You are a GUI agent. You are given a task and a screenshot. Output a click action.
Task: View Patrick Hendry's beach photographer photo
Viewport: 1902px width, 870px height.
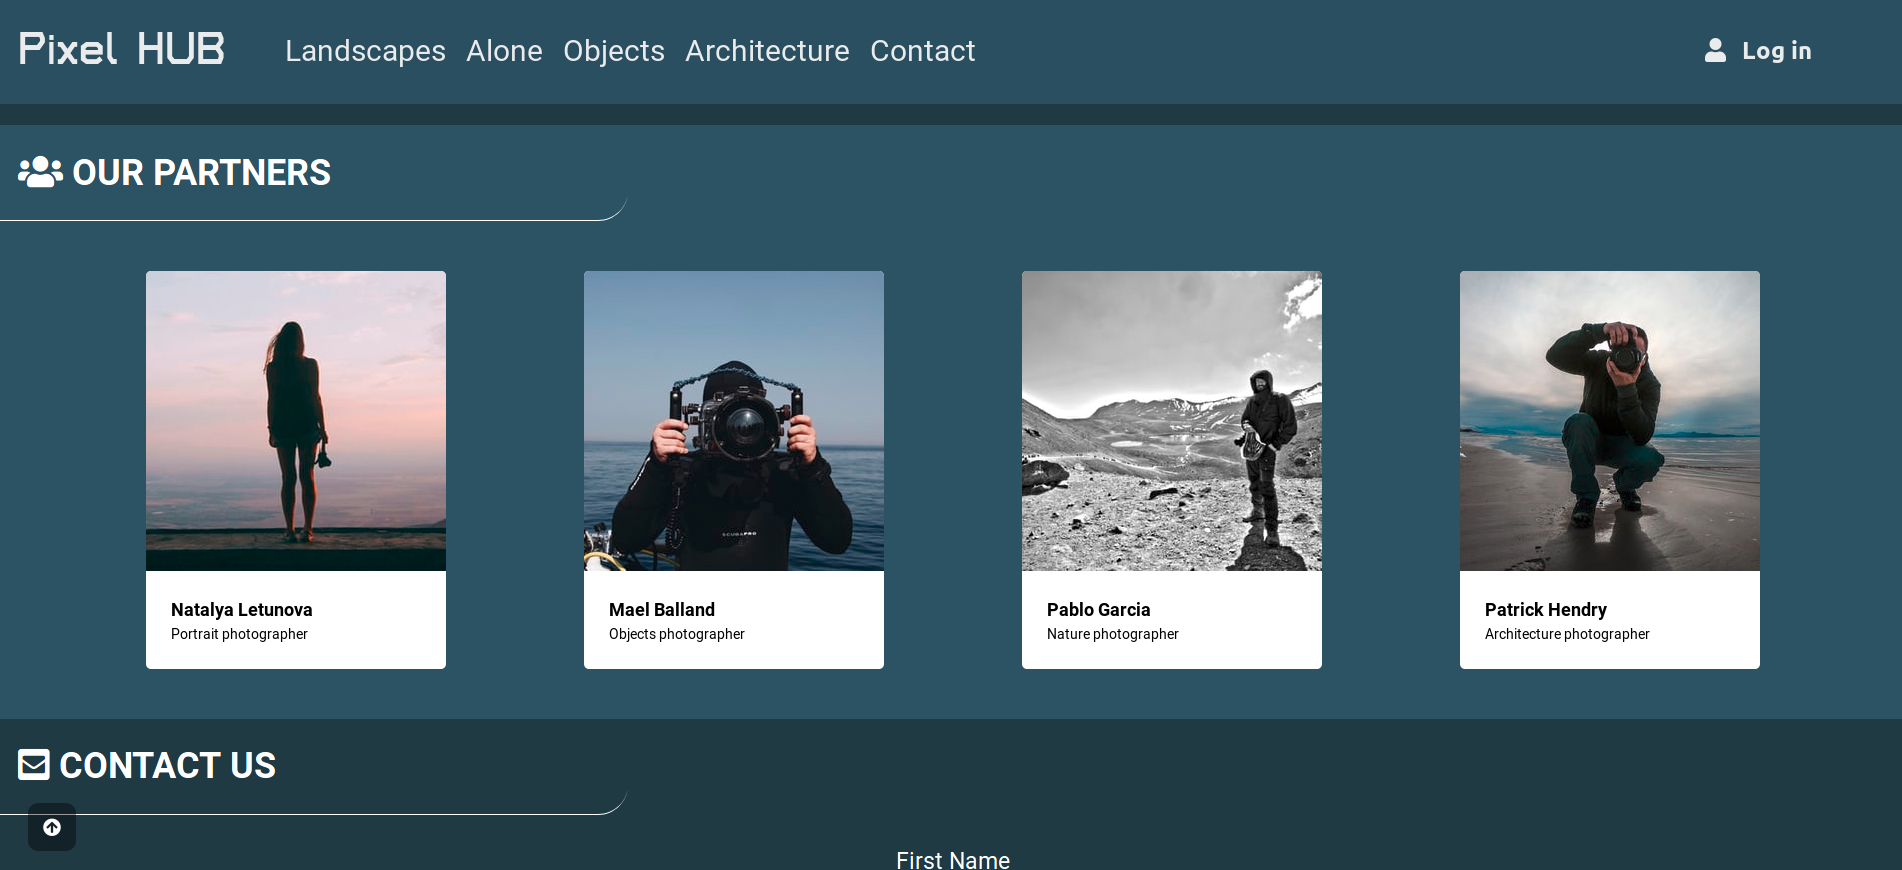pos(1610,421)
